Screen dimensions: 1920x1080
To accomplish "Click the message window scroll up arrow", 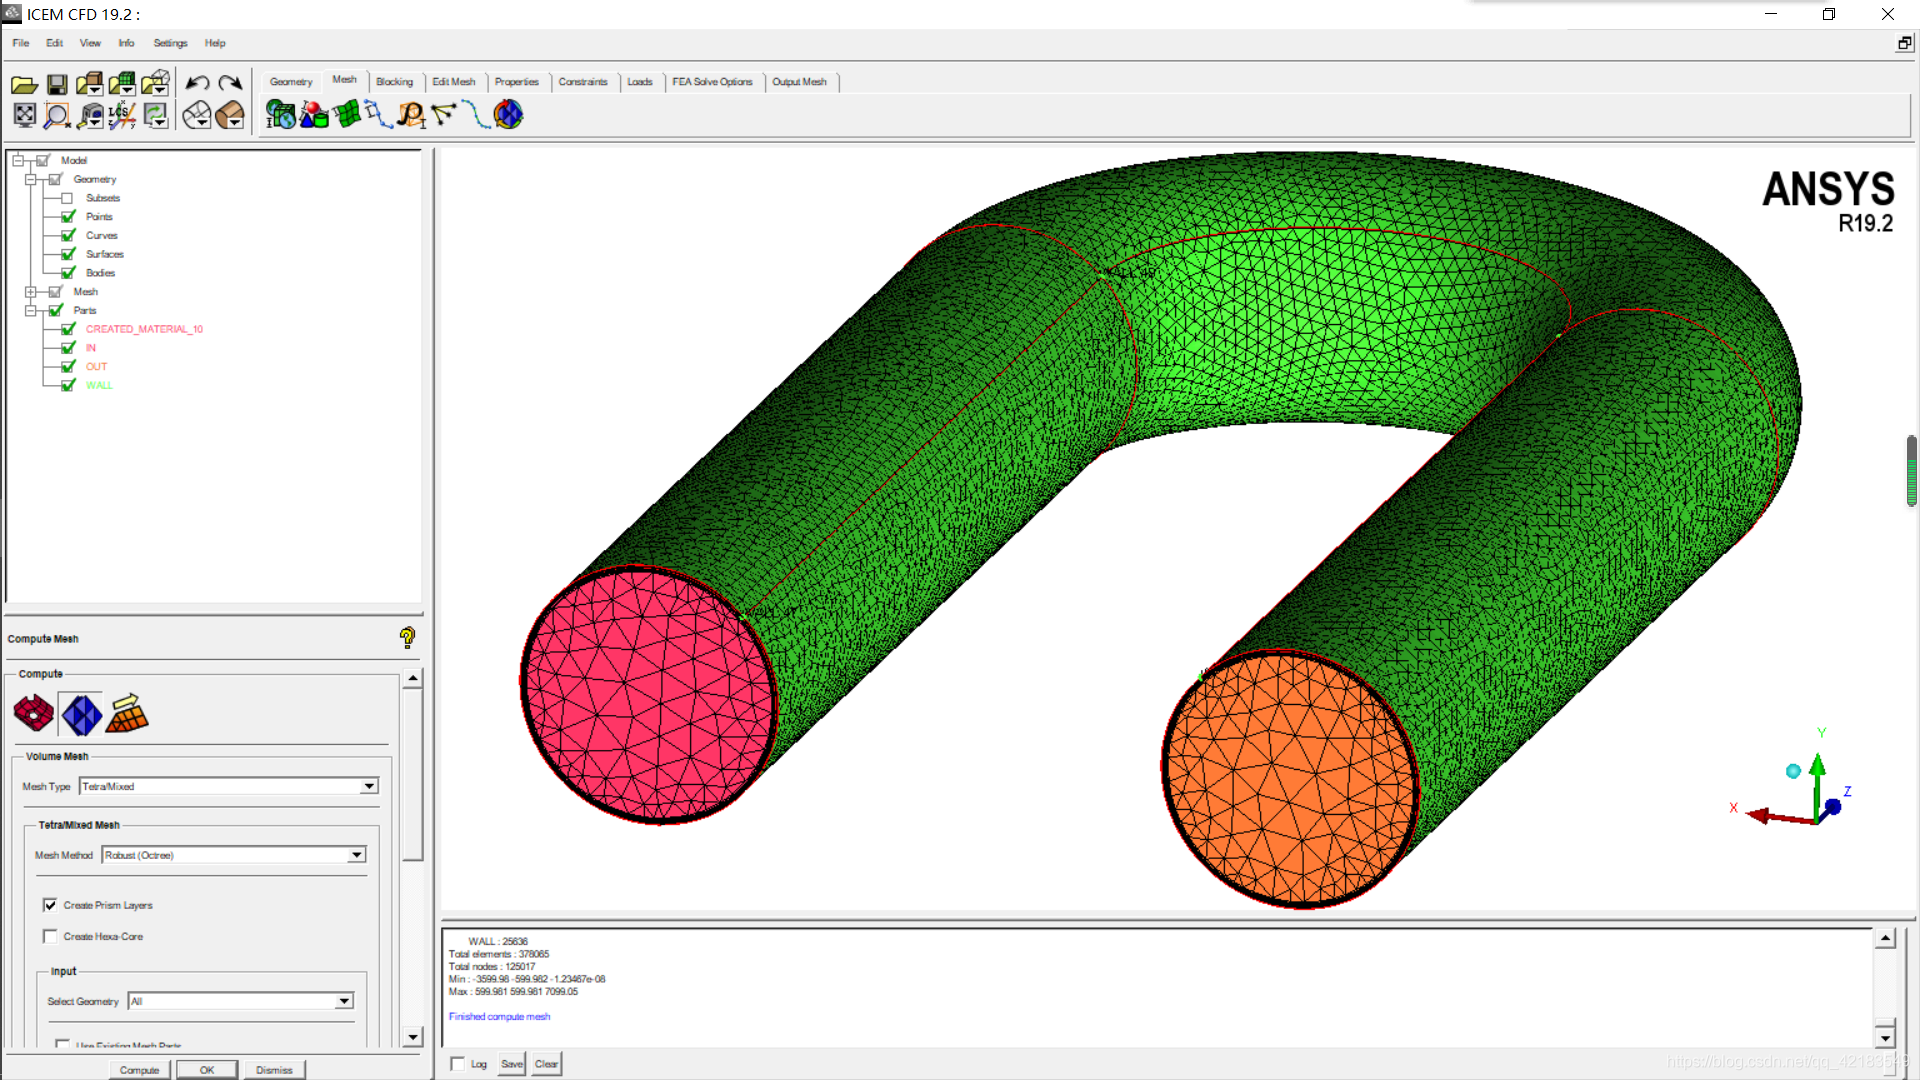I will click(1885, 938).
